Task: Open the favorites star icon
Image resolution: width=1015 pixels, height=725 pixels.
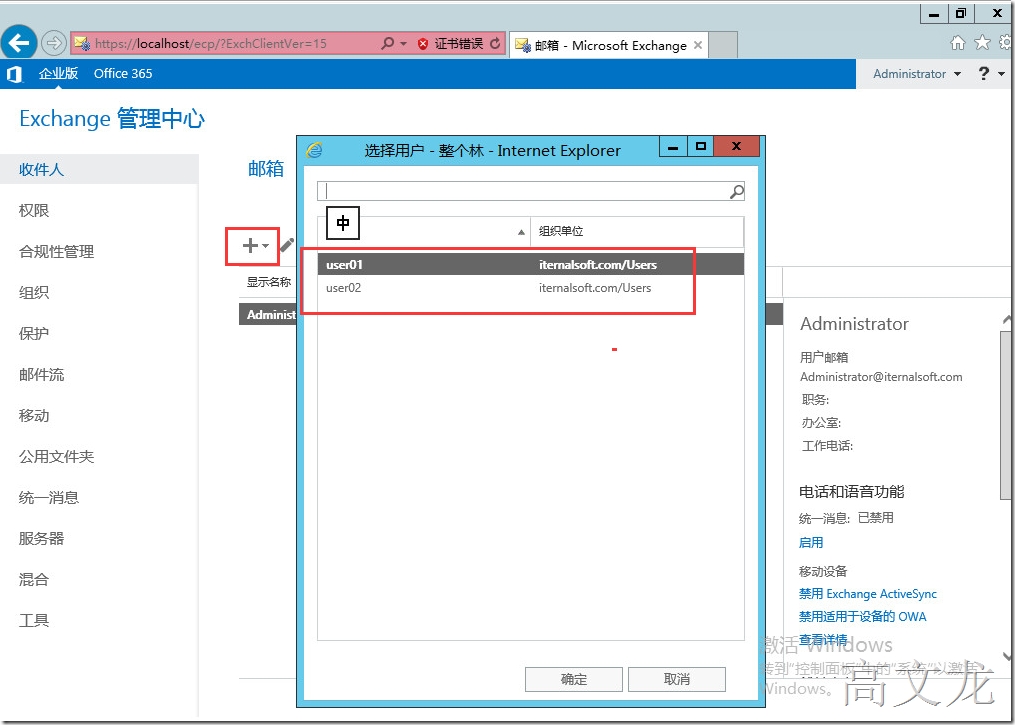Action: pos(982,43)
